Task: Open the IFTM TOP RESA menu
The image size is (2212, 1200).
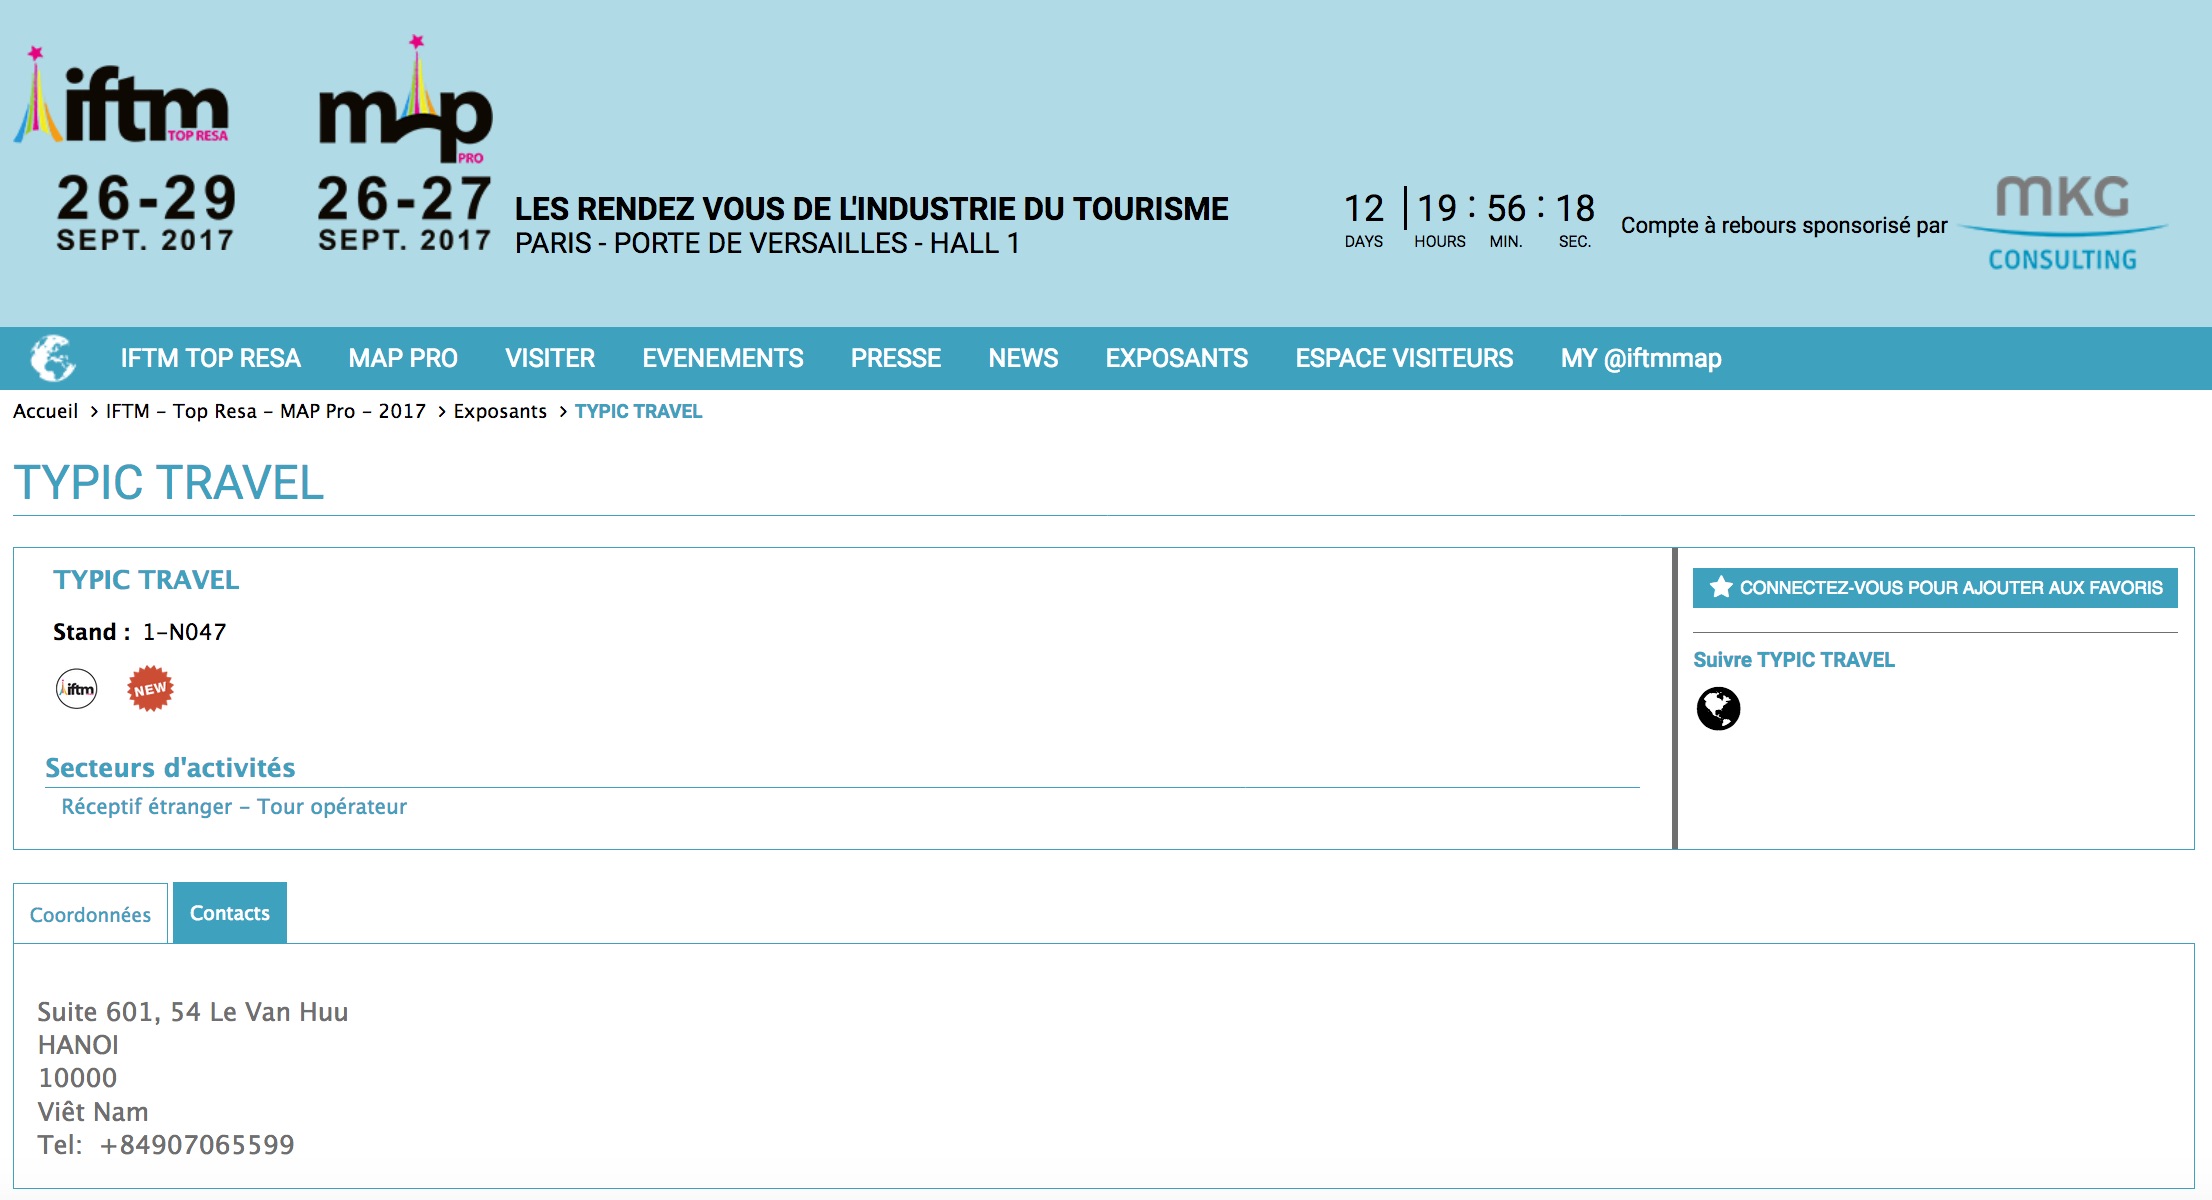Action: pyautogui.click(x=211, y=358)
